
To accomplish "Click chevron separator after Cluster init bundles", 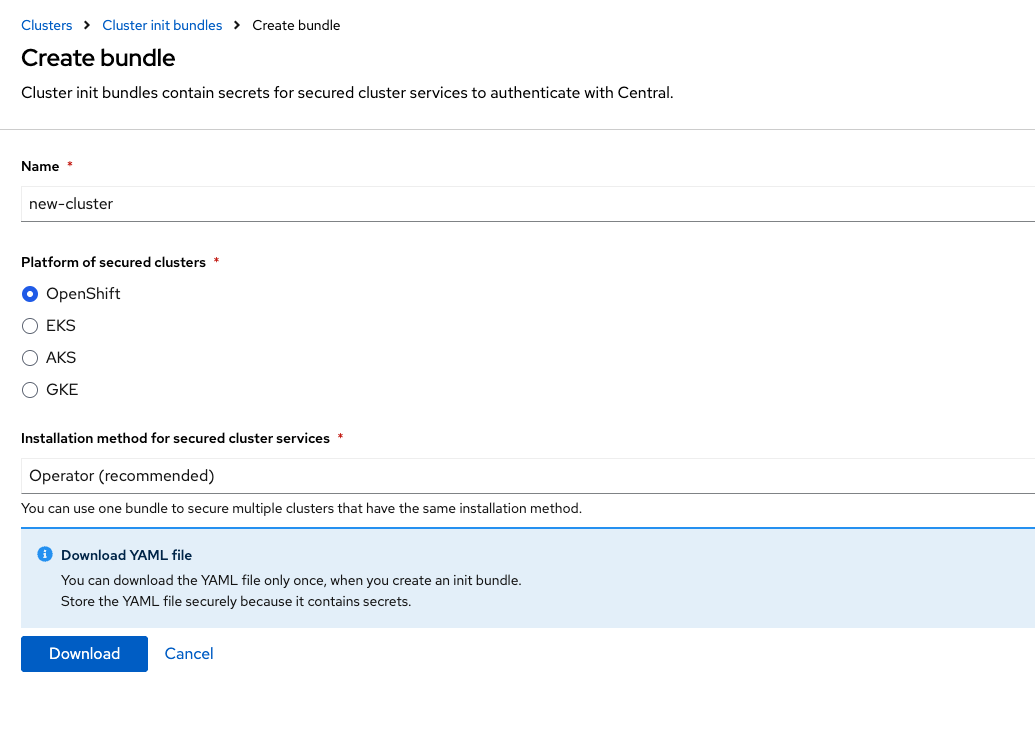I will (237, 25).
